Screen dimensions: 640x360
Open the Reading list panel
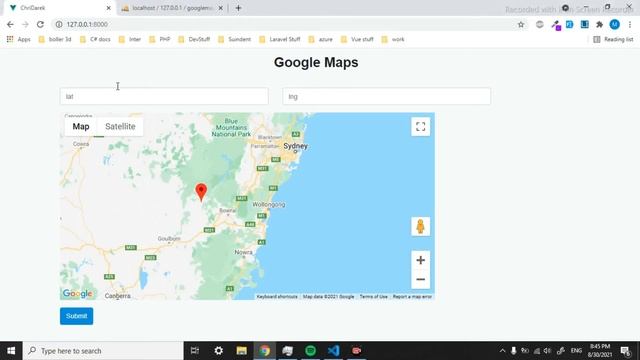(613, 39)
